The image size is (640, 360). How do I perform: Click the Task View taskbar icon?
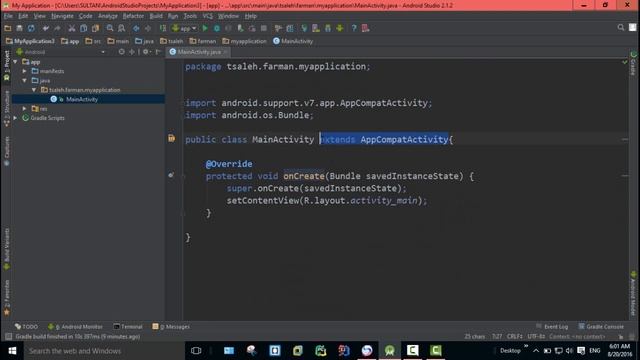pos(196,351)
